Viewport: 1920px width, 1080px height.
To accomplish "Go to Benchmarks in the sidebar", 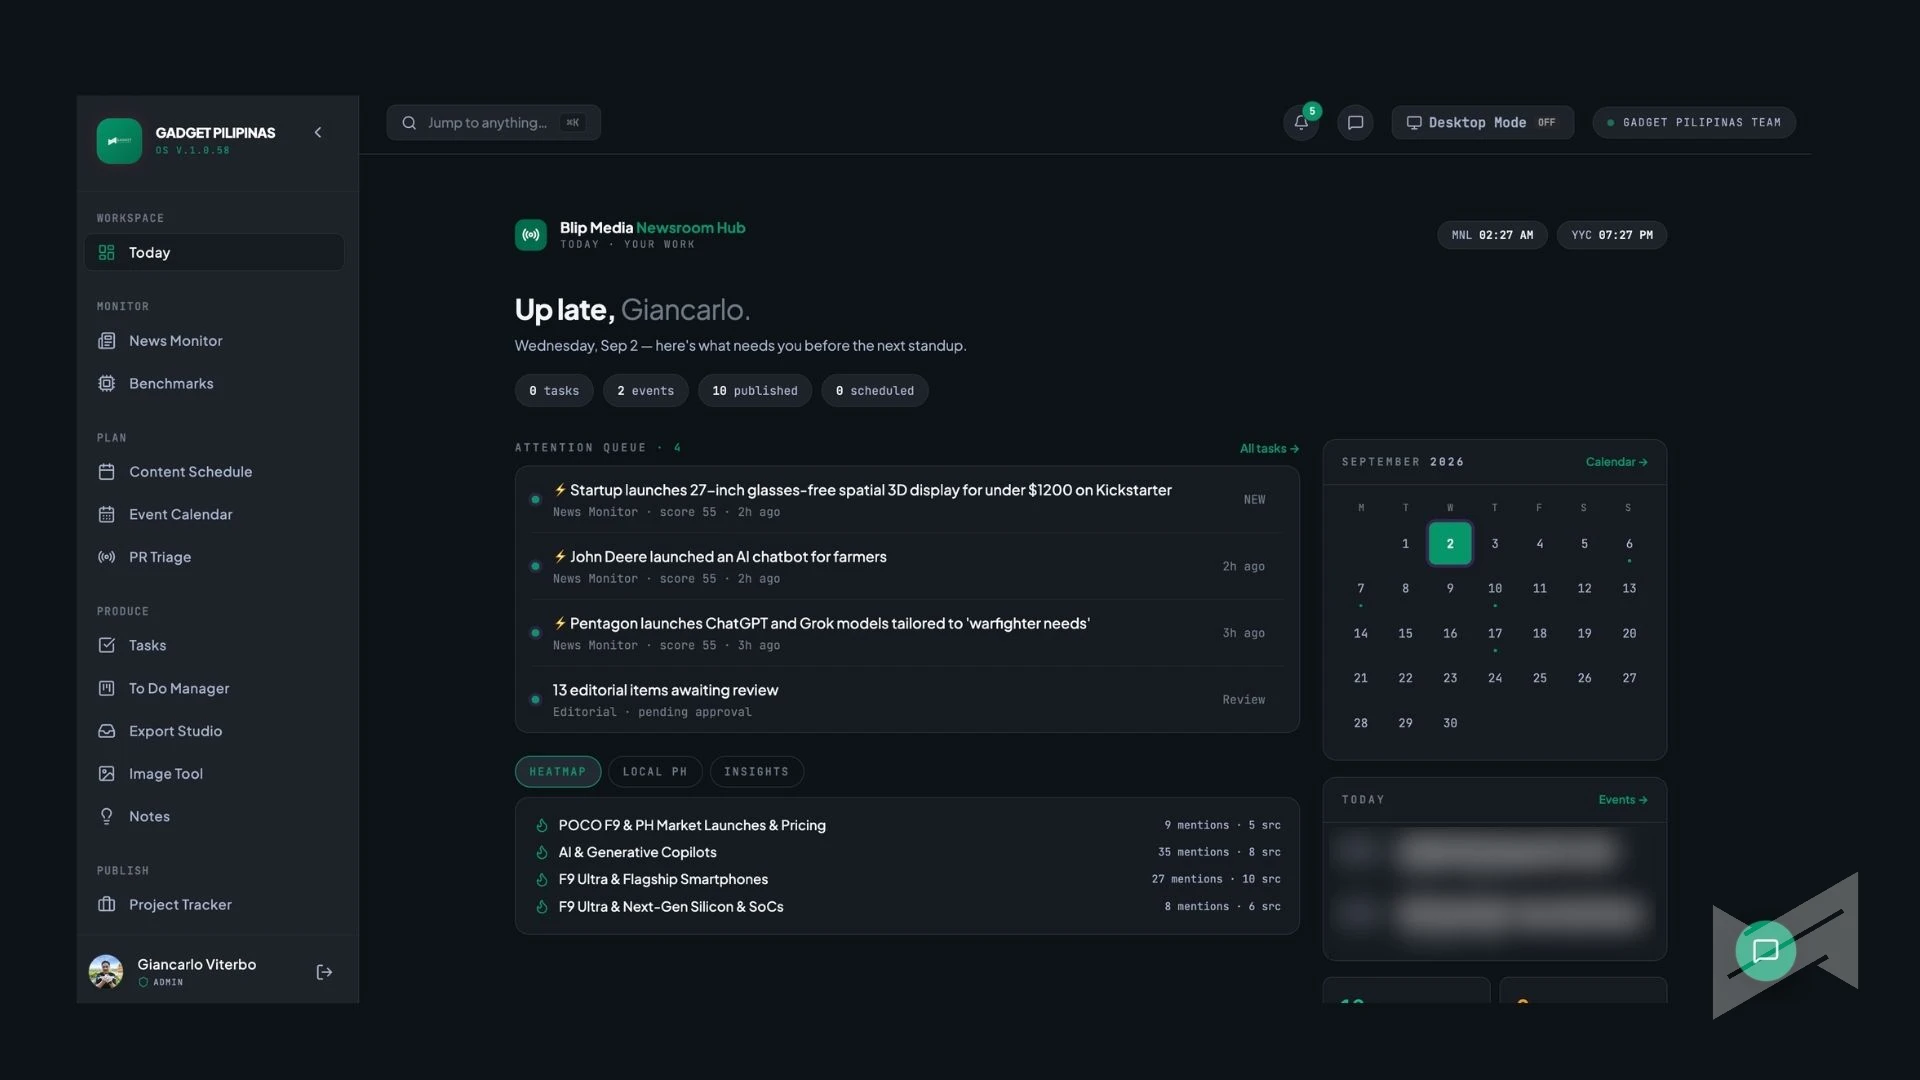I will tap(214, 384).
